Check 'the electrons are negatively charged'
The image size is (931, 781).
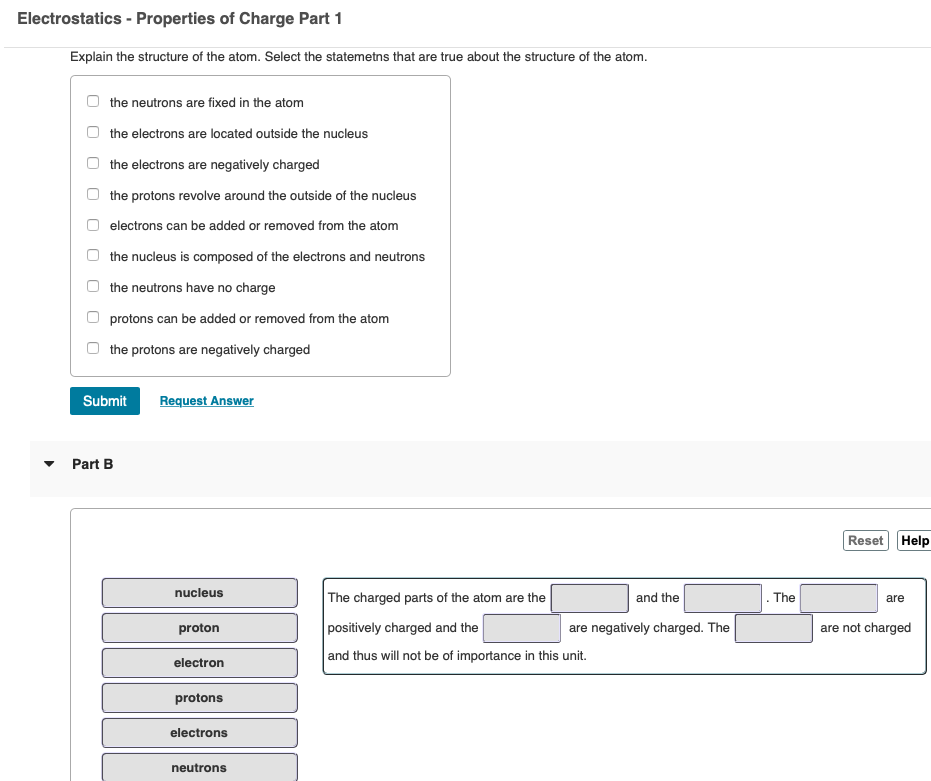92,162
